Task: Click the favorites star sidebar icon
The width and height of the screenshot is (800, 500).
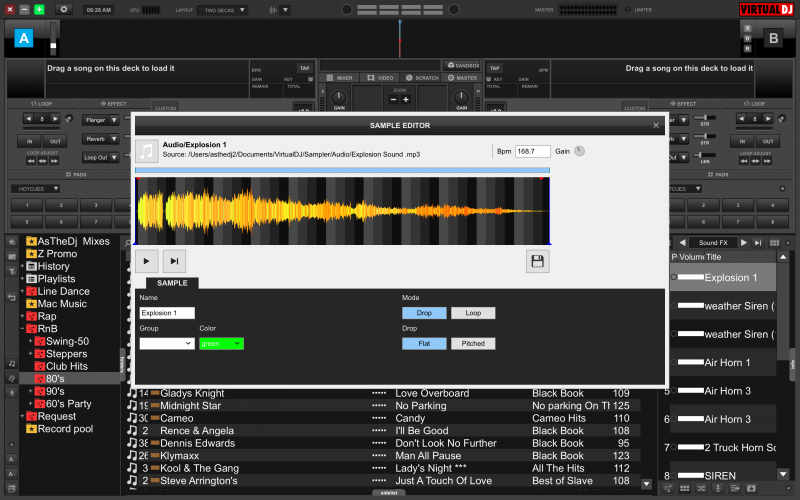Action: (x=11, y=241)
